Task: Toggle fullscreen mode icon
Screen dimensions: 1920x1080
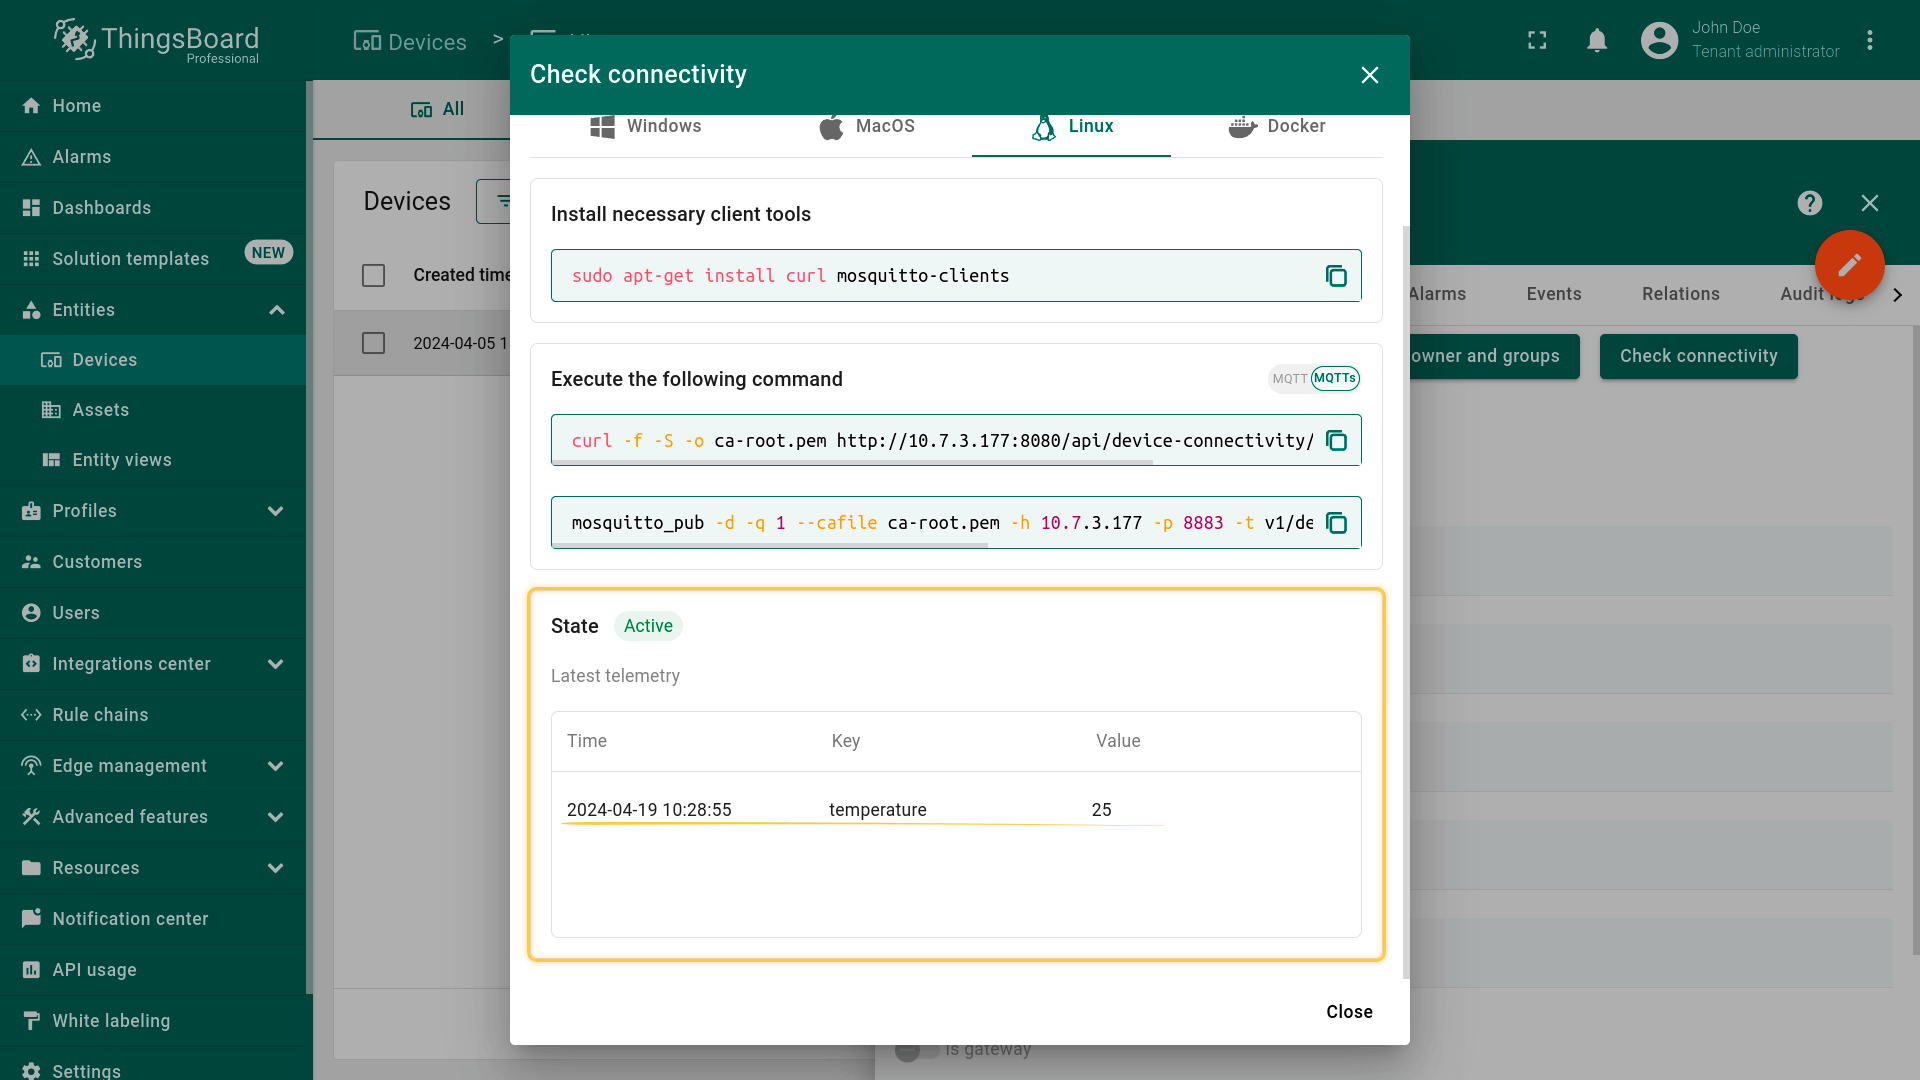Action: [1537, 40]
